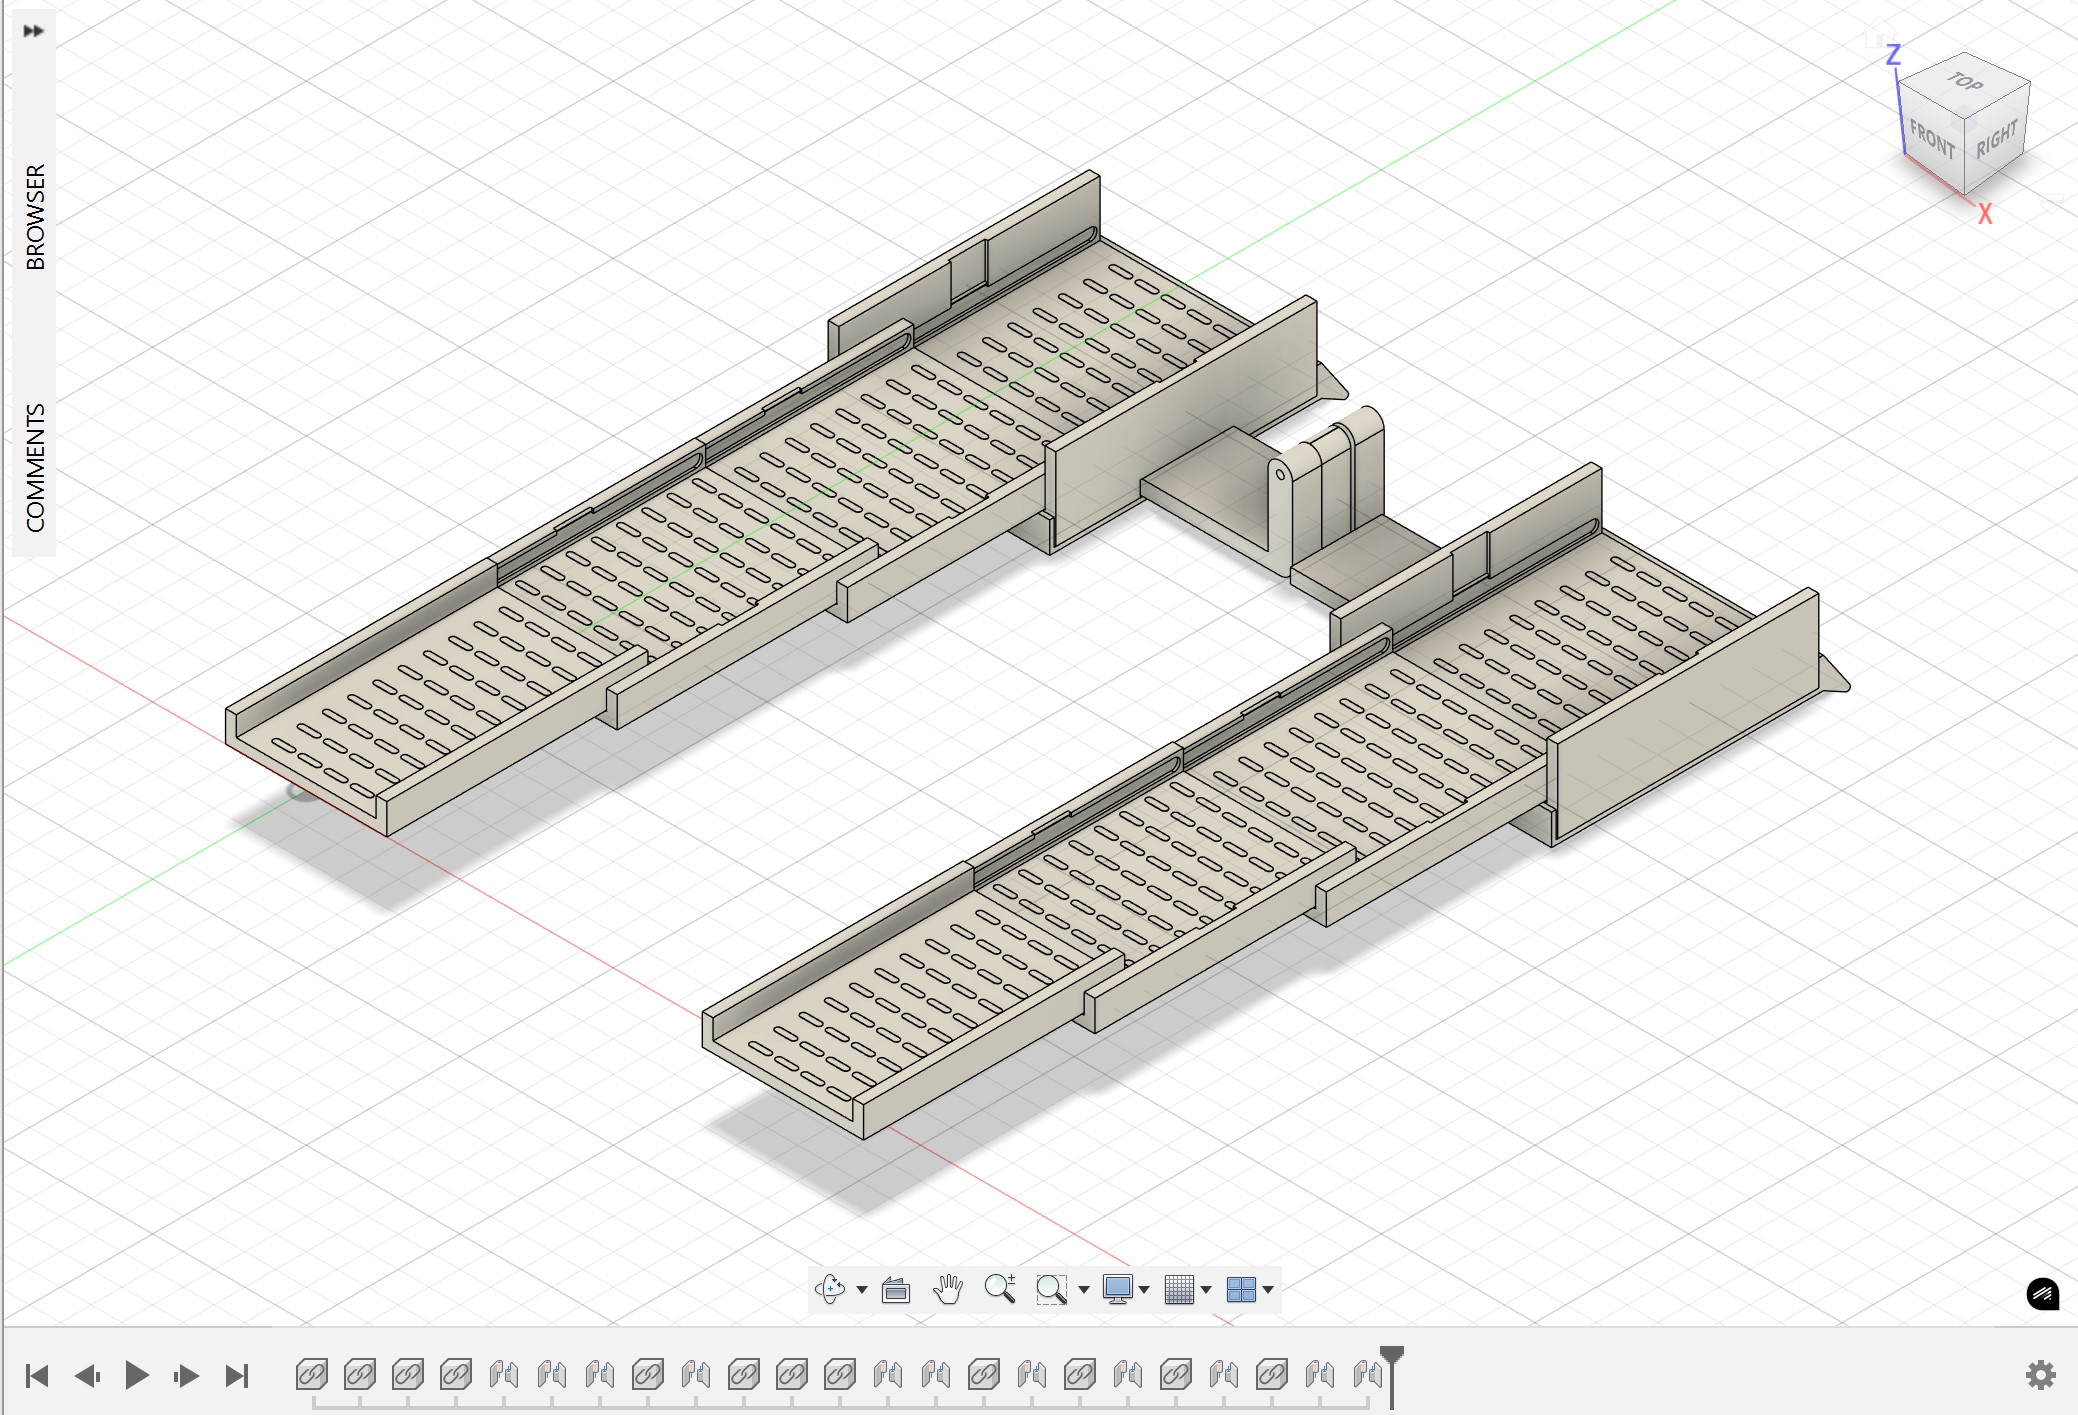Expand the Grid and Snaps dropdown arrow
The image size is (2078, 1415).
coord(1206,1290)
